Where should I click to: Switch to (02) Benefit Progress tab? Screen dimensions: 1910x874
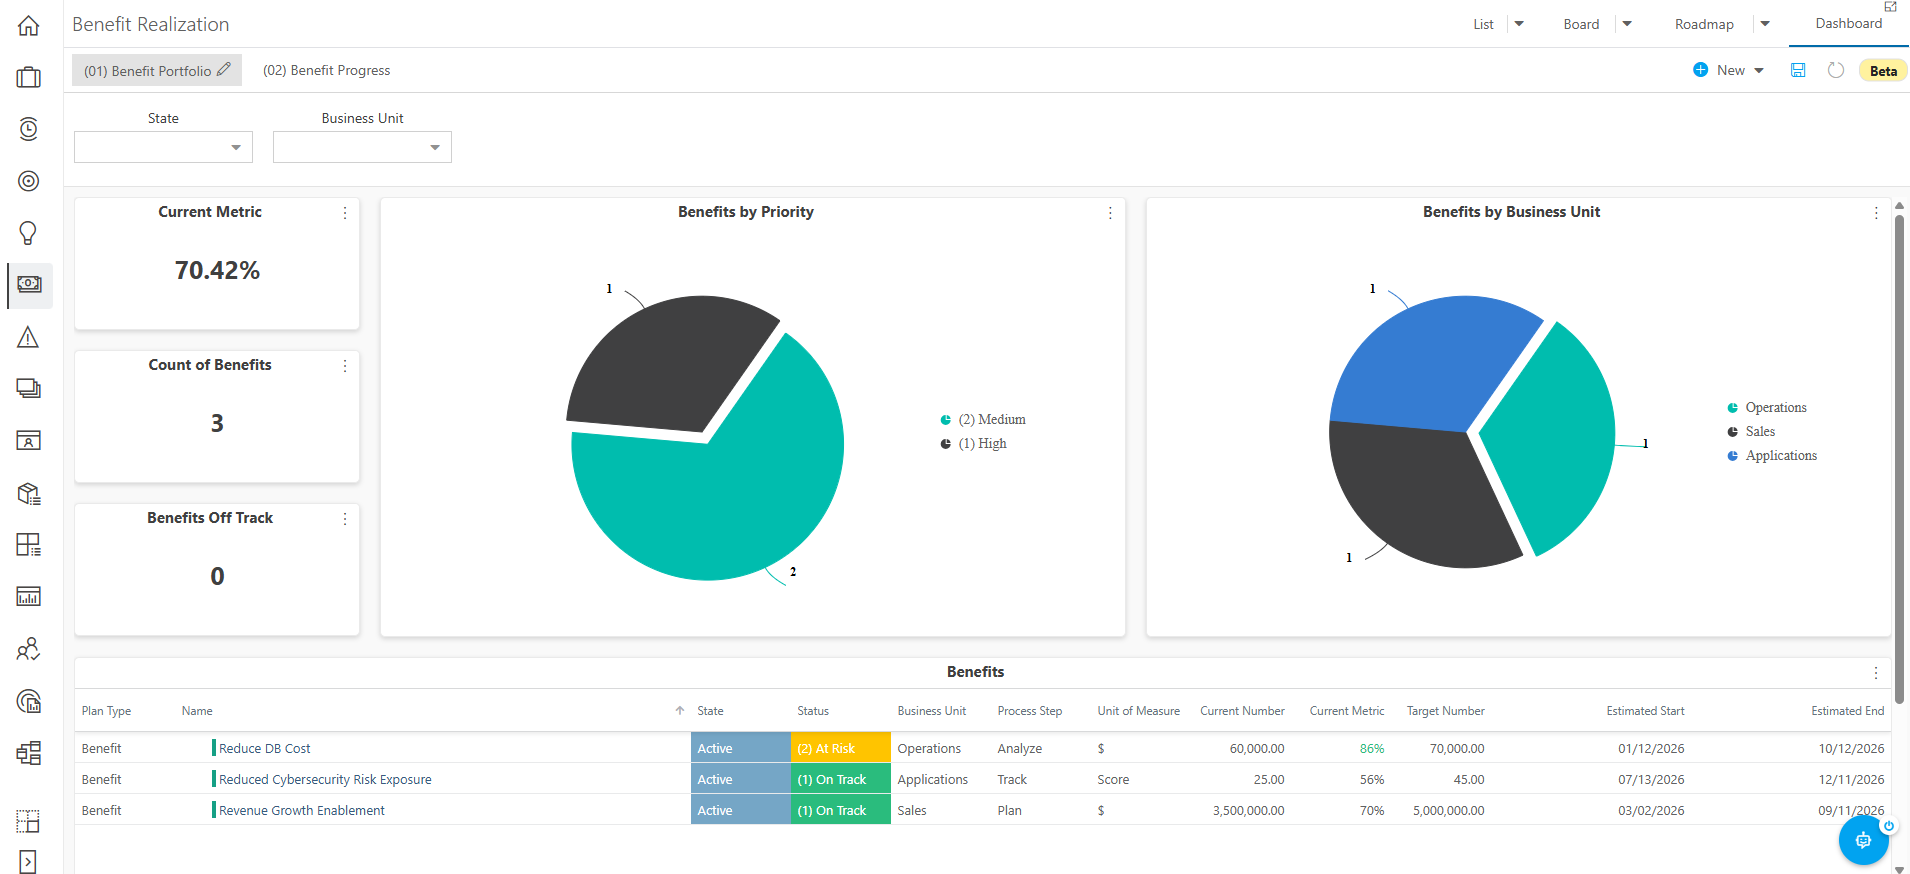pyautogui.click(x=326, y=70)
